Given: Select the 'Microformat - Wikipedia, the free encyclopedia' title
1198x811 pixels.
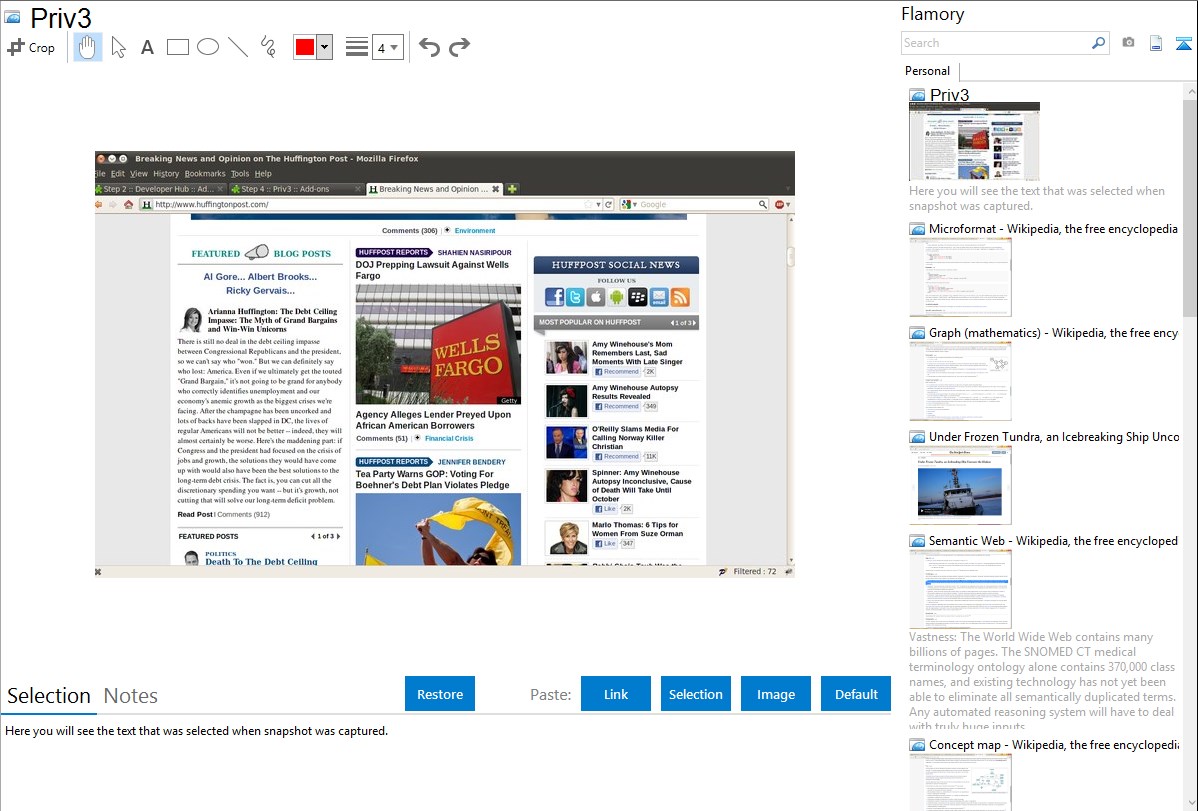Looking at the screenshot, I should click(1053, 229).
